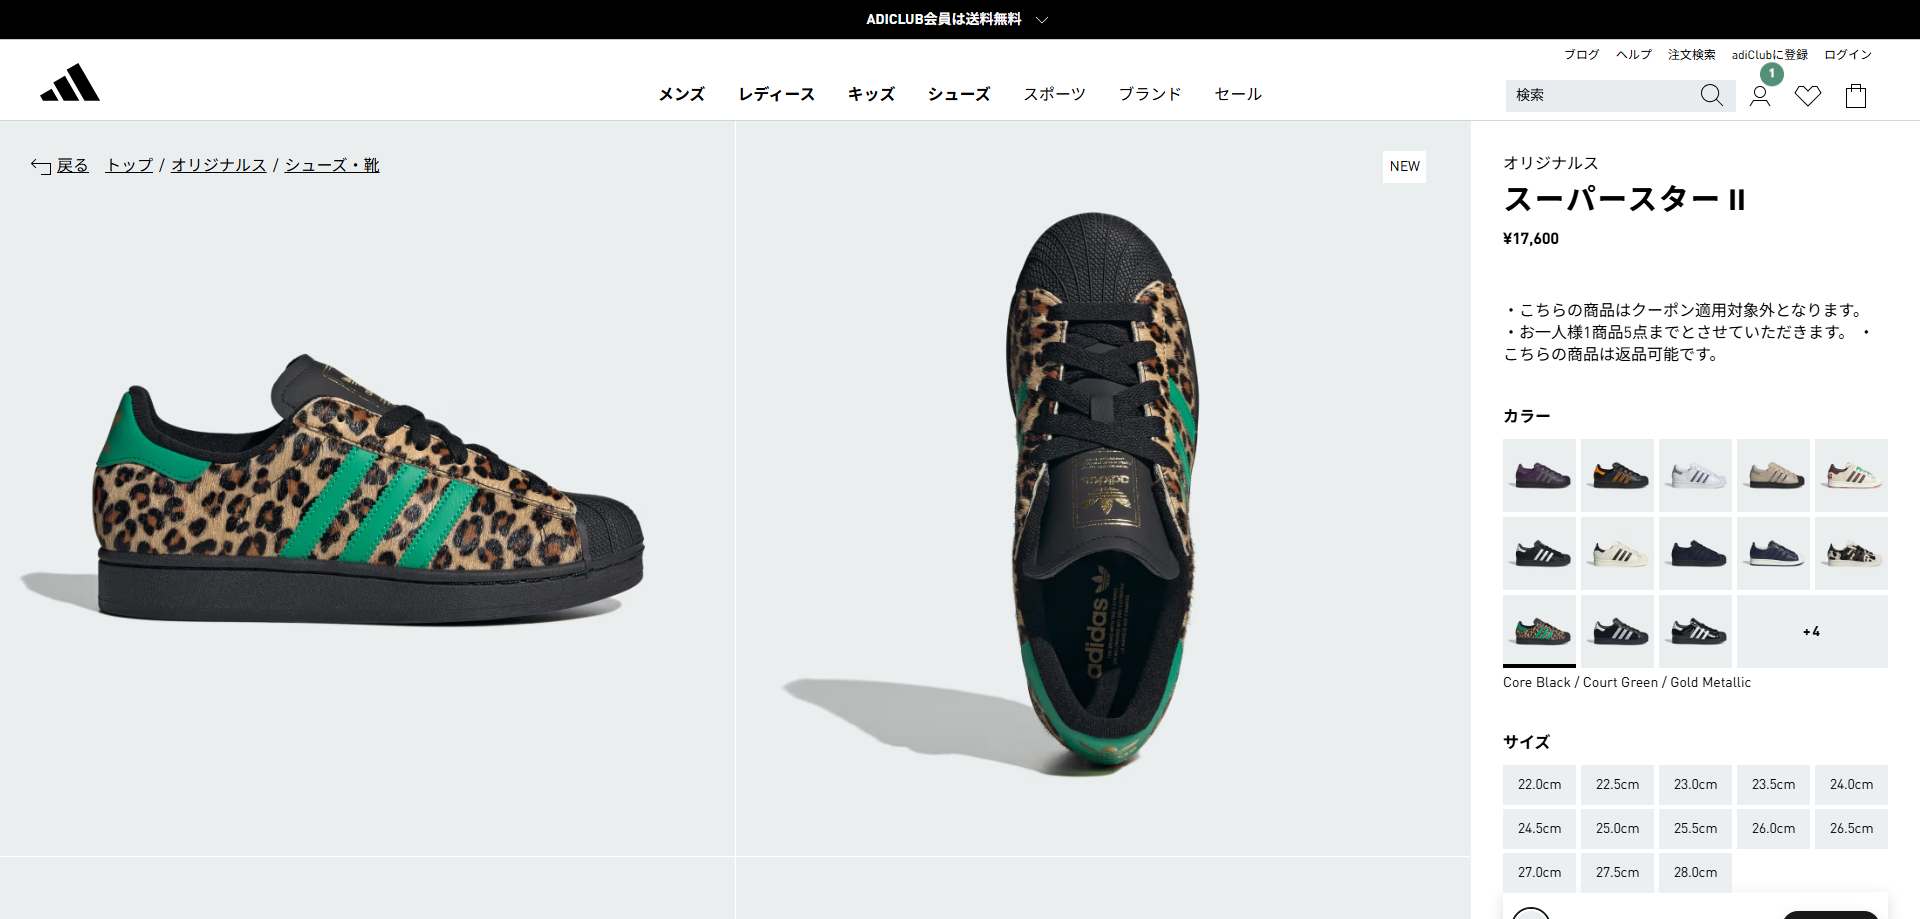1920x919 pixels.
Task: Click the back arrow 戻る
Action: click(x=60, y=165)
